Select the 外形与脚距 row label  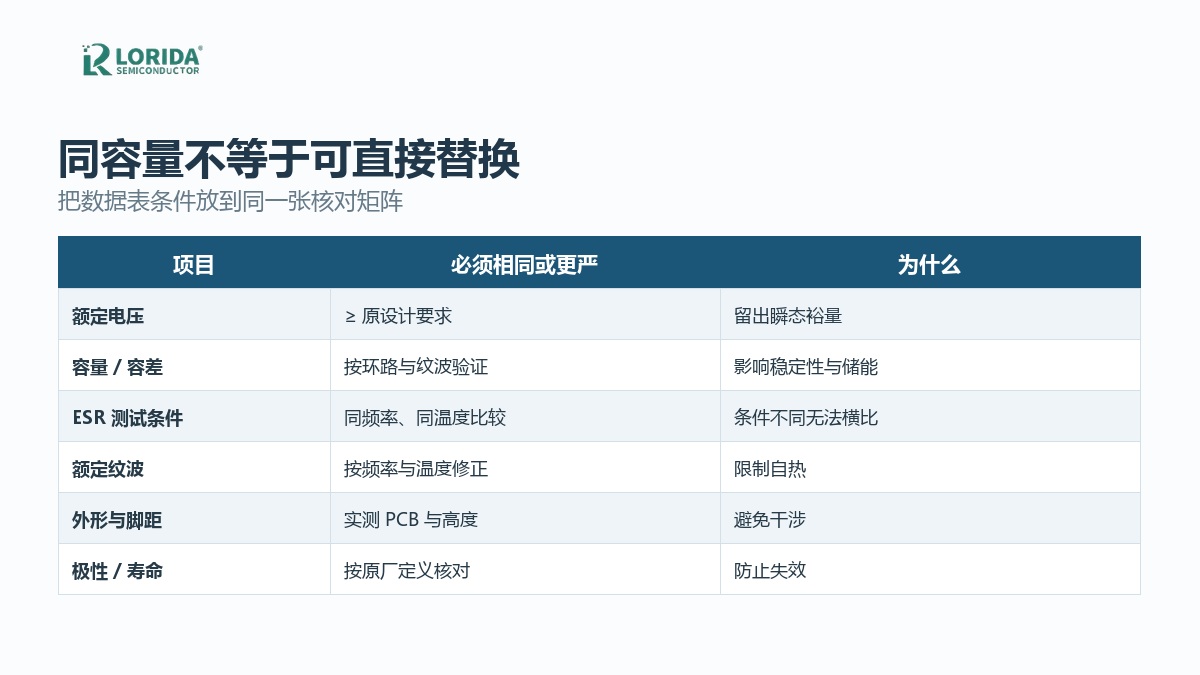194,519
